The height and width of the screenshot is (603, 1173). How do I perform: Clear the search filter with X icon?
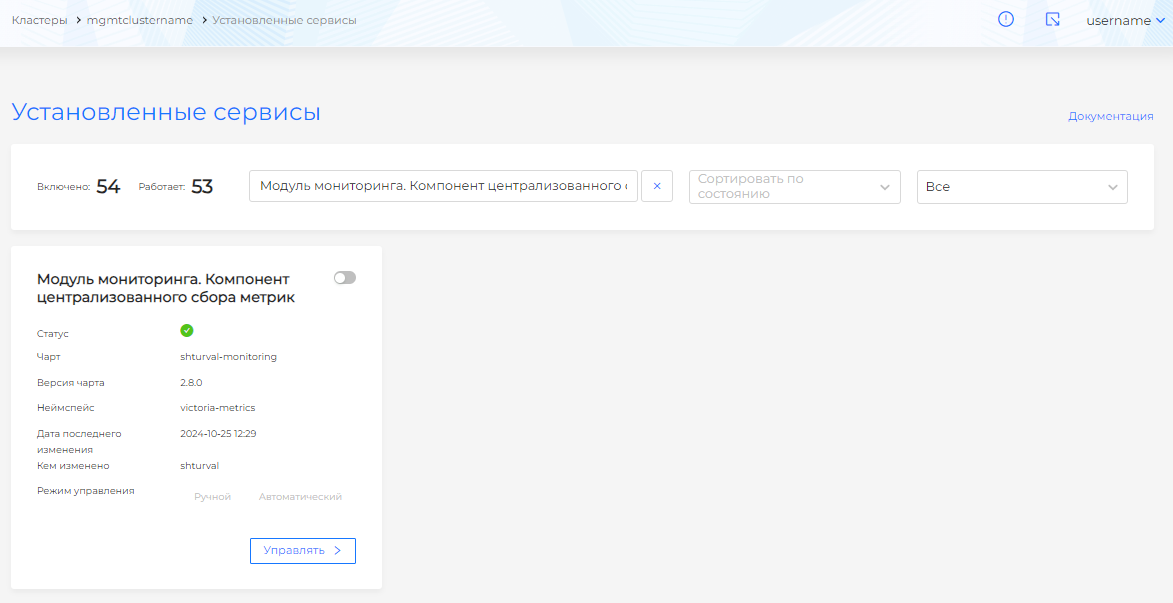(x=657, y=186)
